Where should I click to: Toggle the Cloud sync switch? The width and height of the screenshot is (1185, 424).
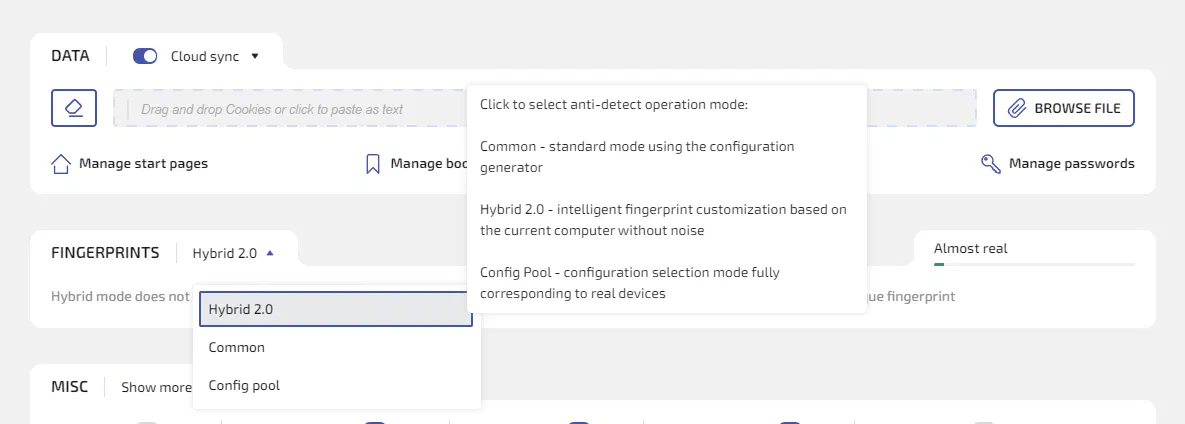tap(144, 56)
